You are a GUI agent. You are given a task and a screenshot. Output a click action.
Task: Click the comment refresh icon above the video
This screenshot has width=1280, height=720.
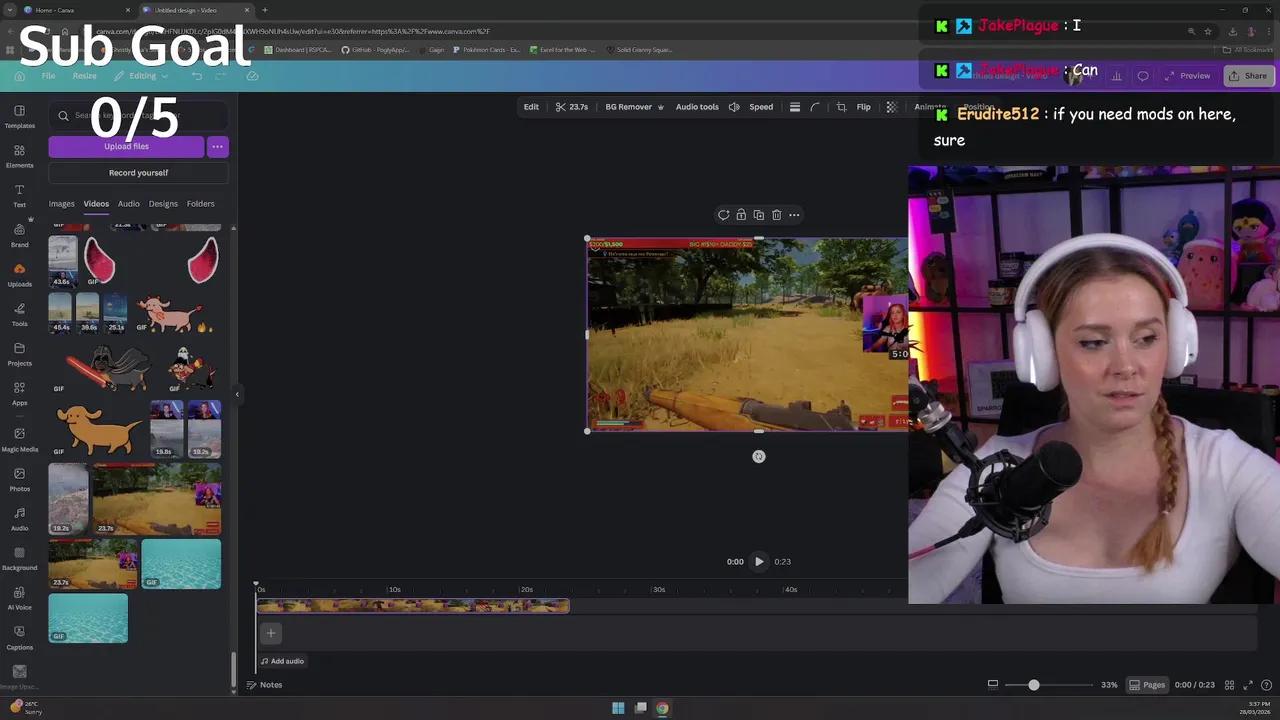723,215
